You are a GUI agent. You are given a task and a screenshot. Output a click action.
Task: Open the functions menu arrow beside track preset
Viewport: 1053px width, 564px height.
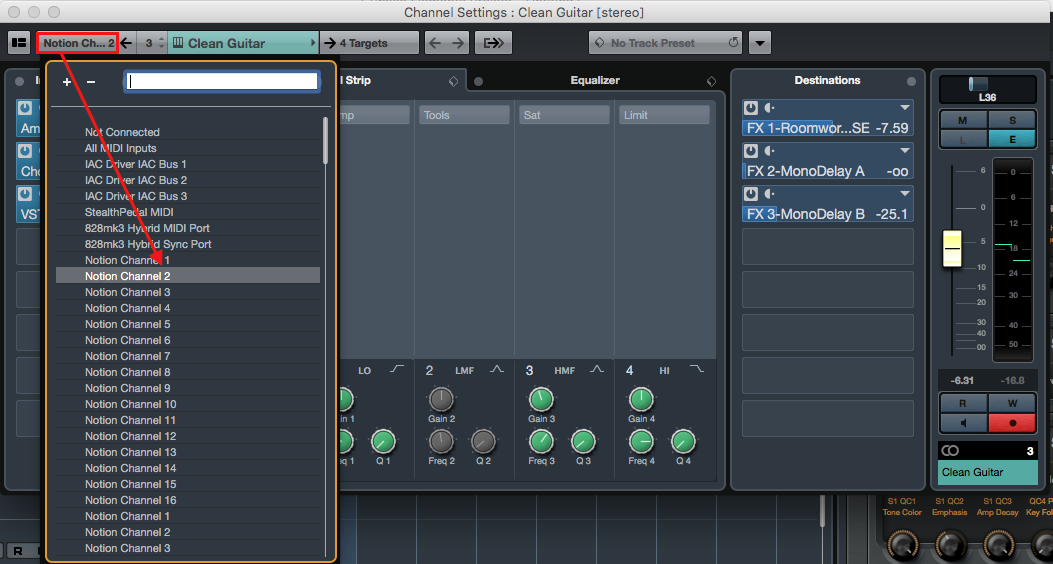tap(760, 43)
